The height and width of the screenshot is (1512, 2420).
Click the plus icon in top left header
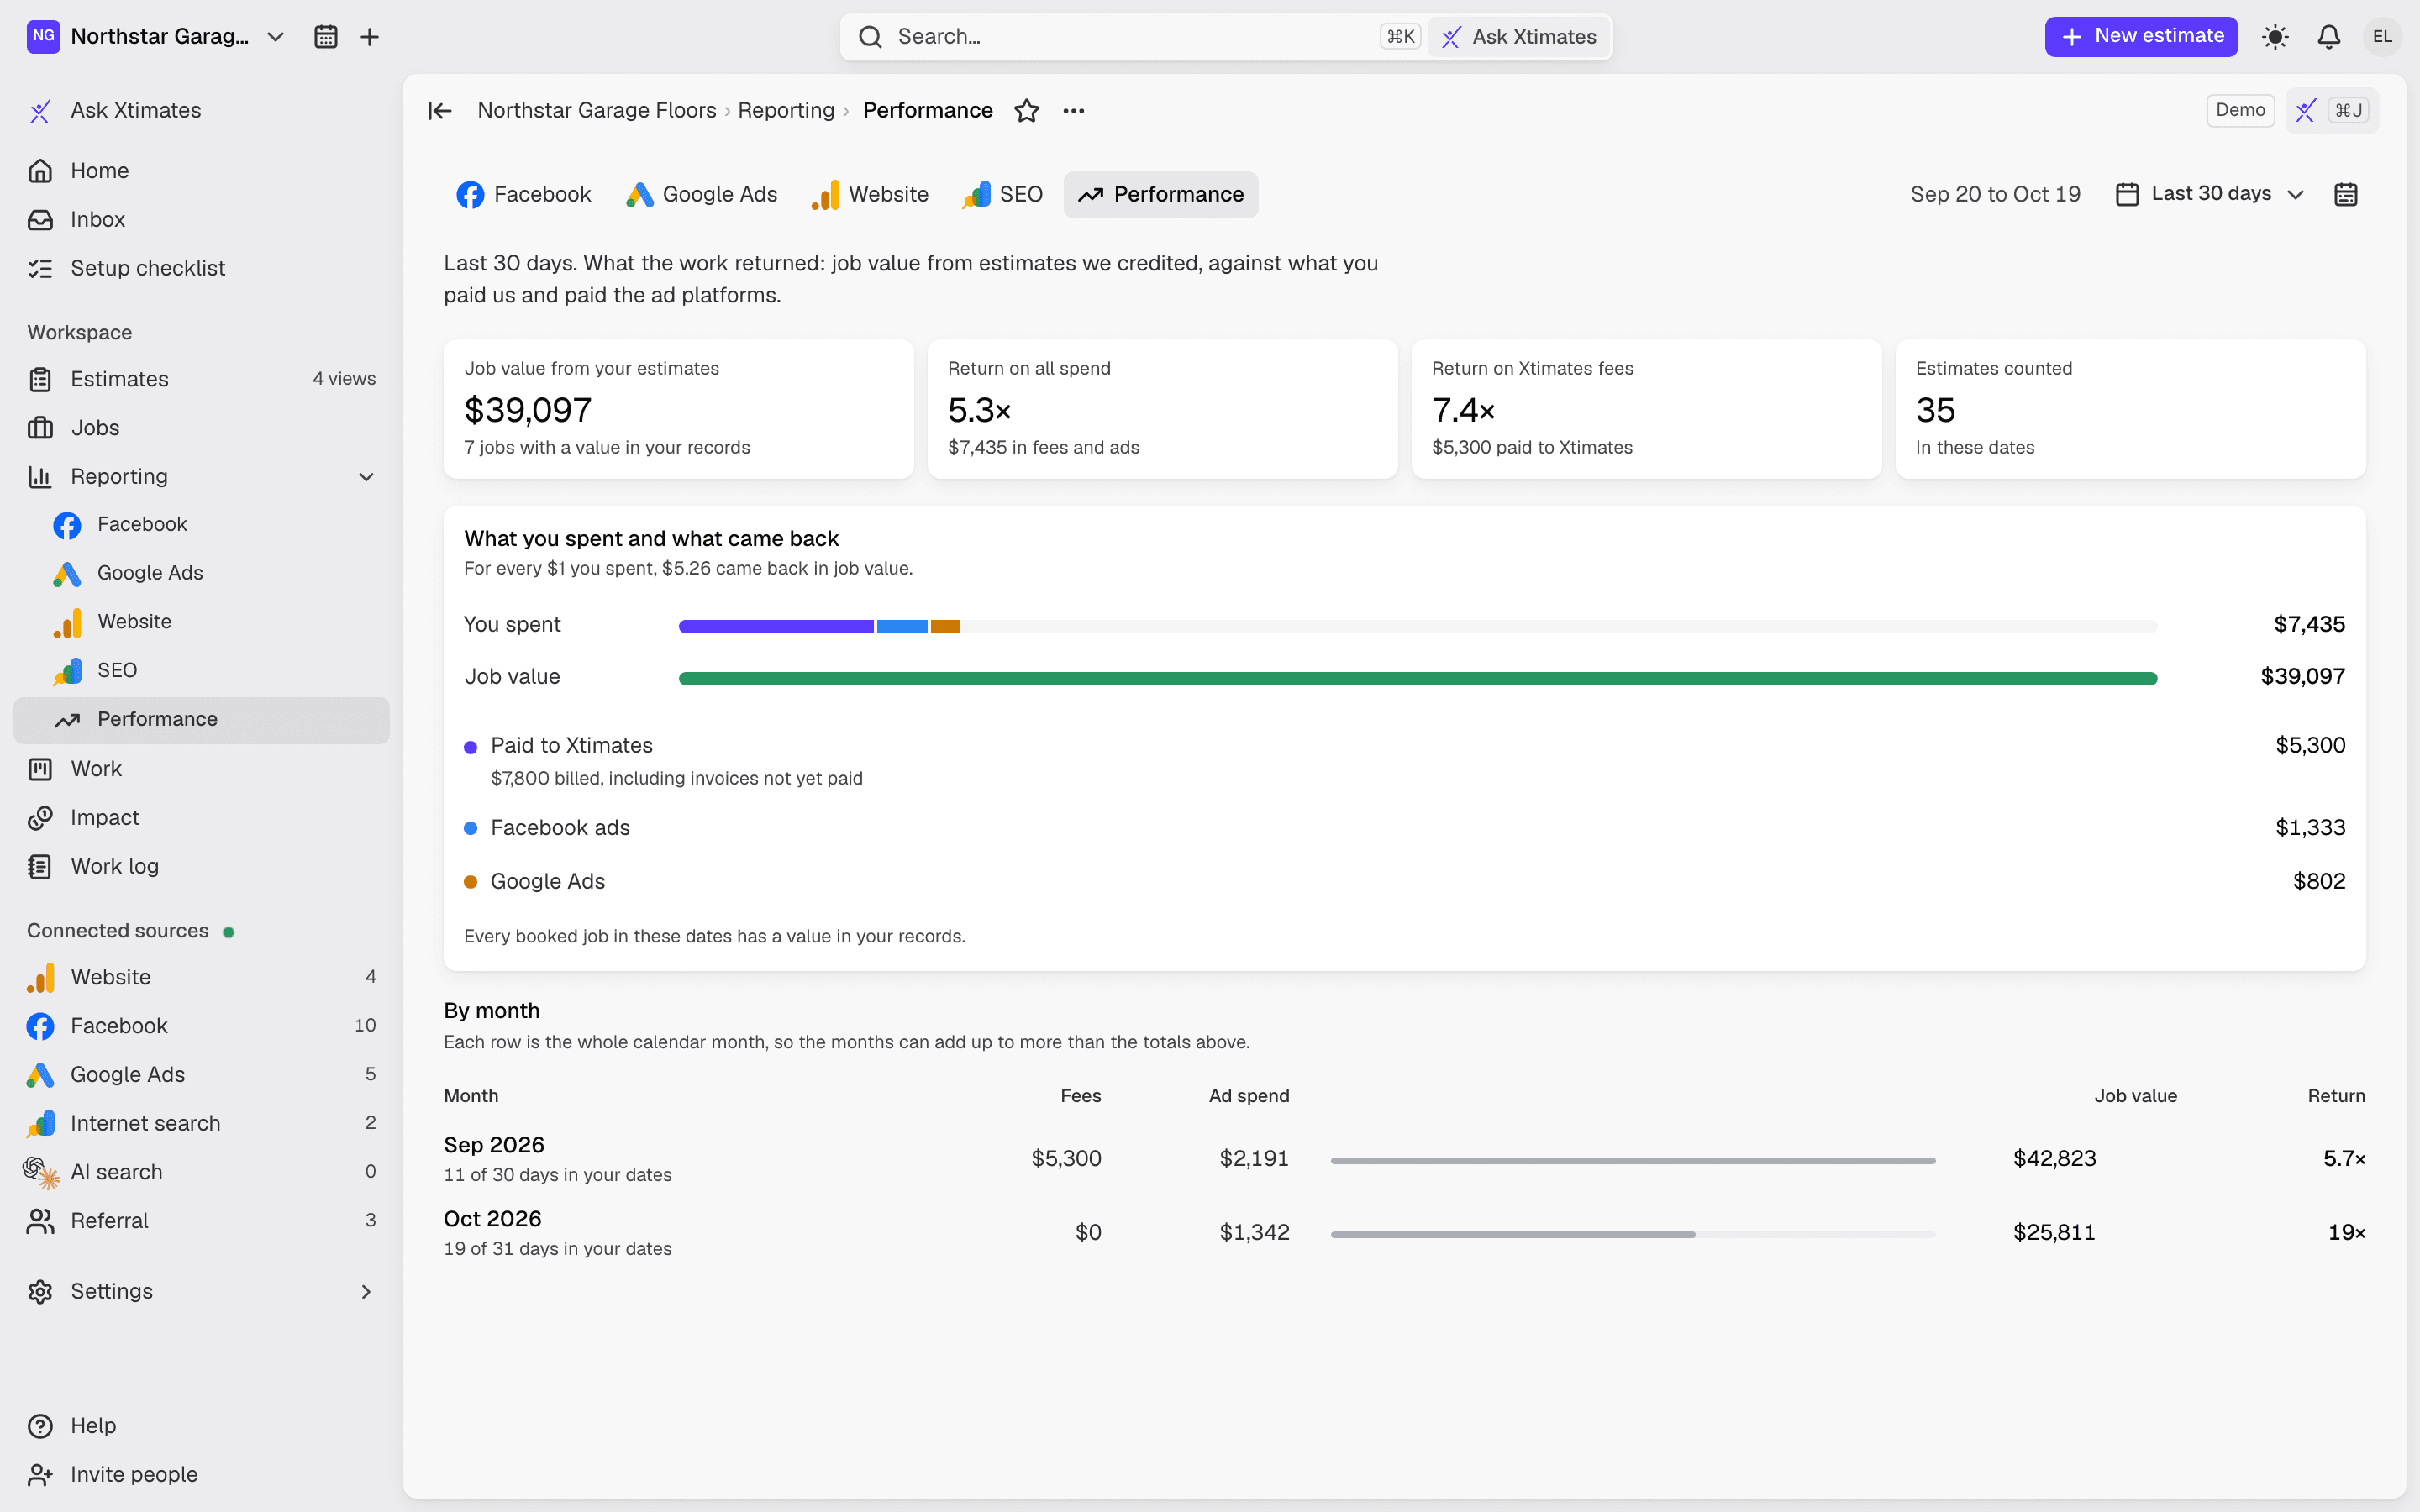tap(369, 37)
